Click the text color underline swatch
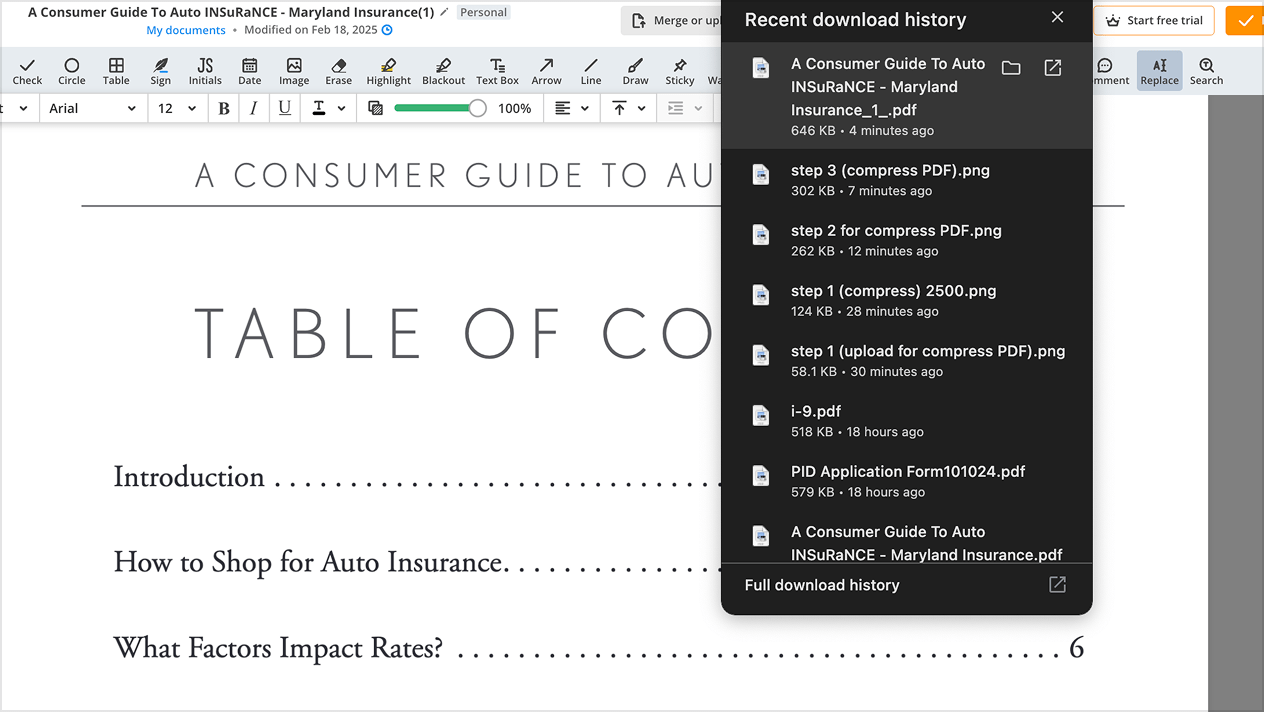 [x=319, y=108]
